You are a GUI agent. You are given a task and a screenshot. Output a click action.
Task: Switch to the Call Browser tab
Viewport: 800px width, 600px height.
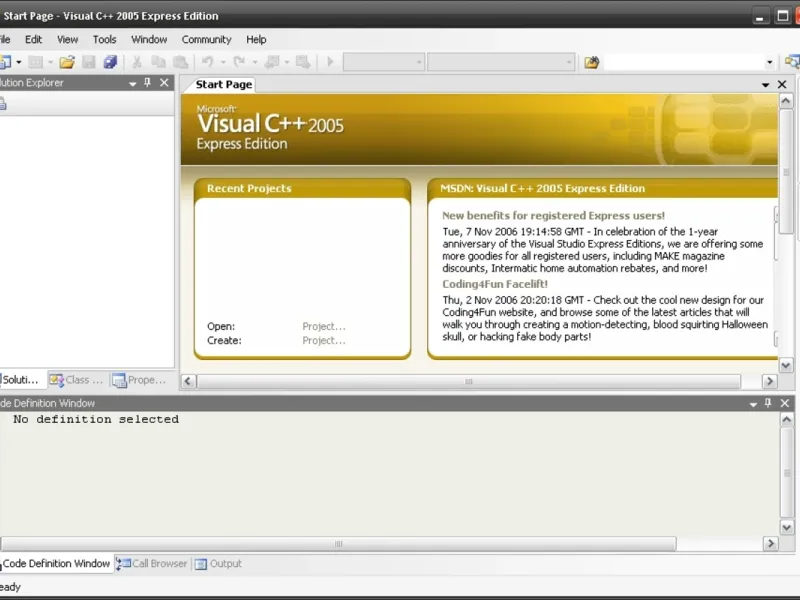(x=152, y=563)
